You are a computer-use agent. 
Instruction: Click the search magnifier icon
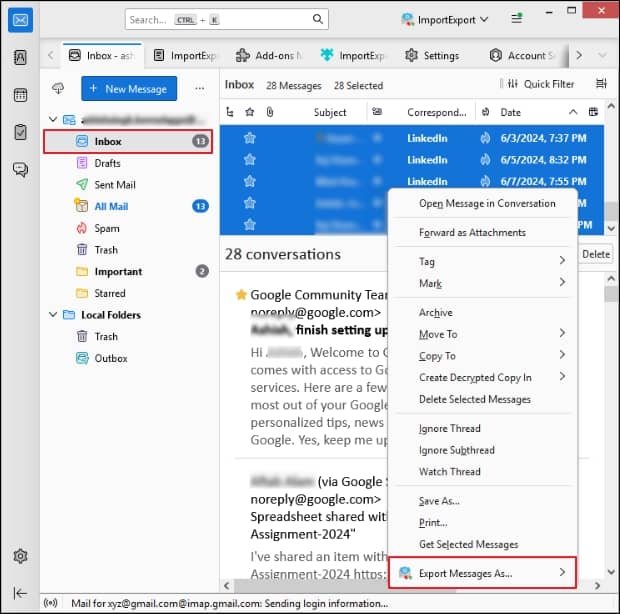318,19
